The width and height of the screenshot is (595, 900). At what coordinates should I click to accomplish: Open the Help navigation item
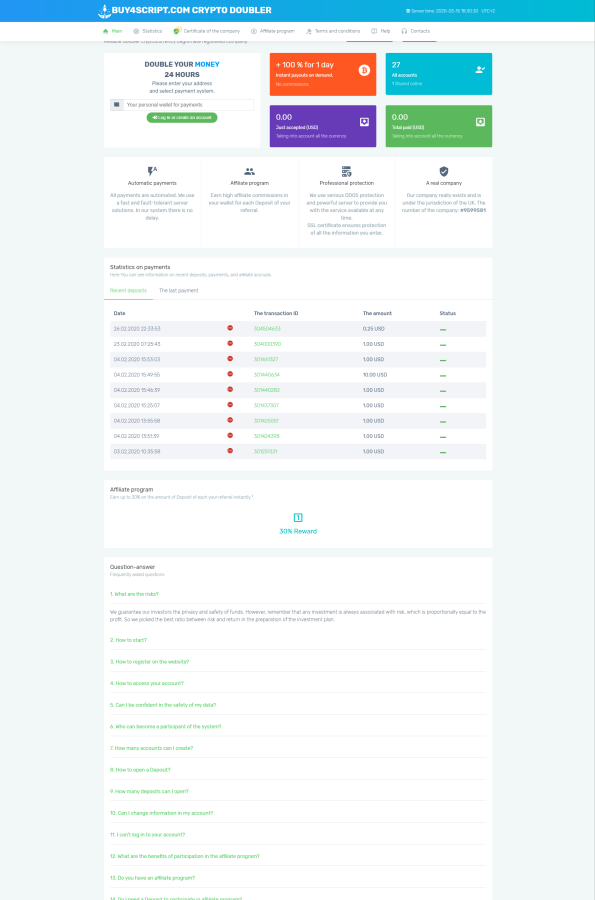pyautogui.click(x=380, y=31)
